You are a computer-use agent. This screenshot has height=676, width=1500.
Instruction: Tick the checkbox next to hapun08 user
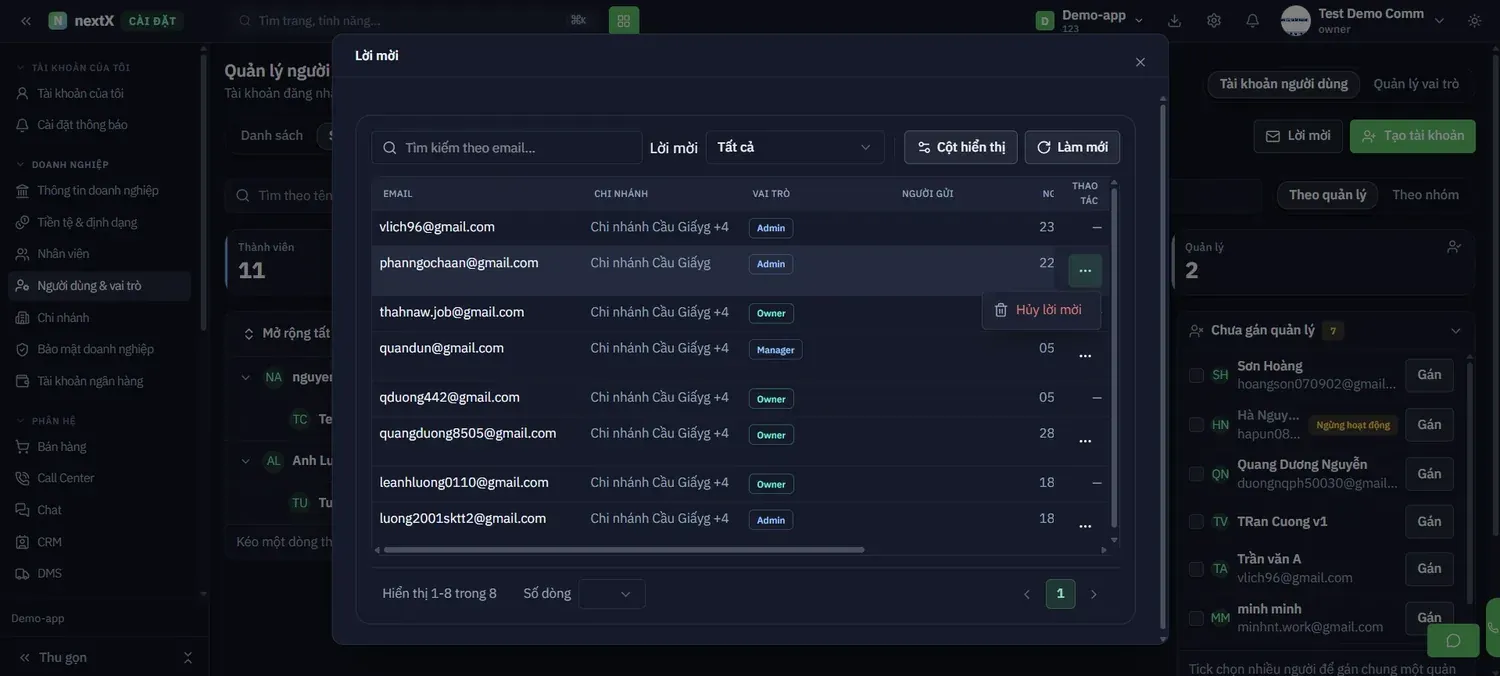click(x=1196, y=425)
